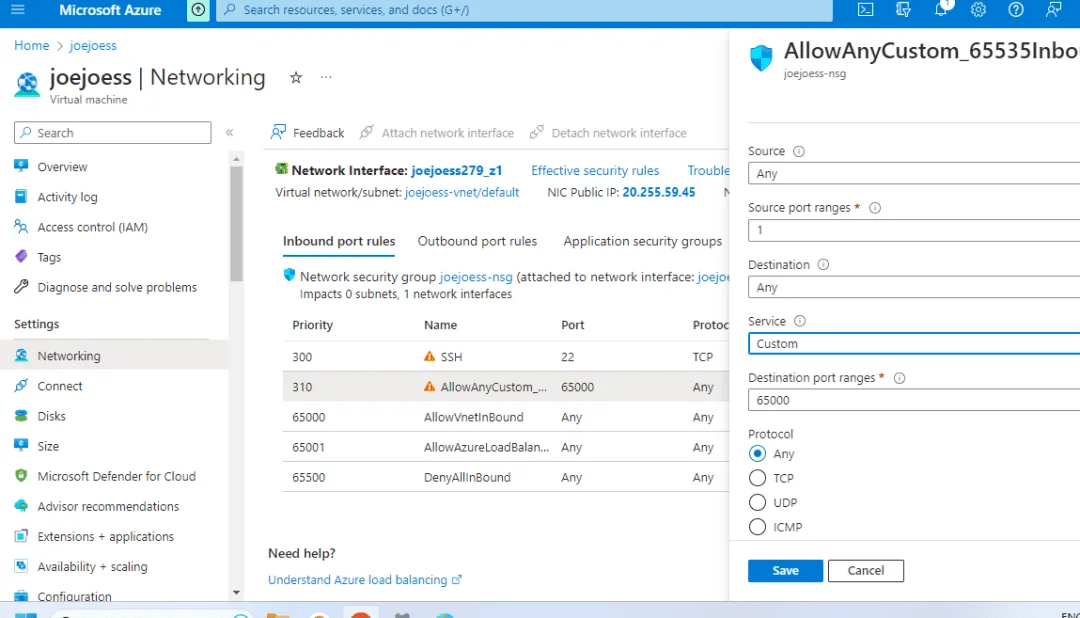Screen dimensions: 1080x618
Task: Open Networking in the Settings menu
Action: click(x=114, y=356)
